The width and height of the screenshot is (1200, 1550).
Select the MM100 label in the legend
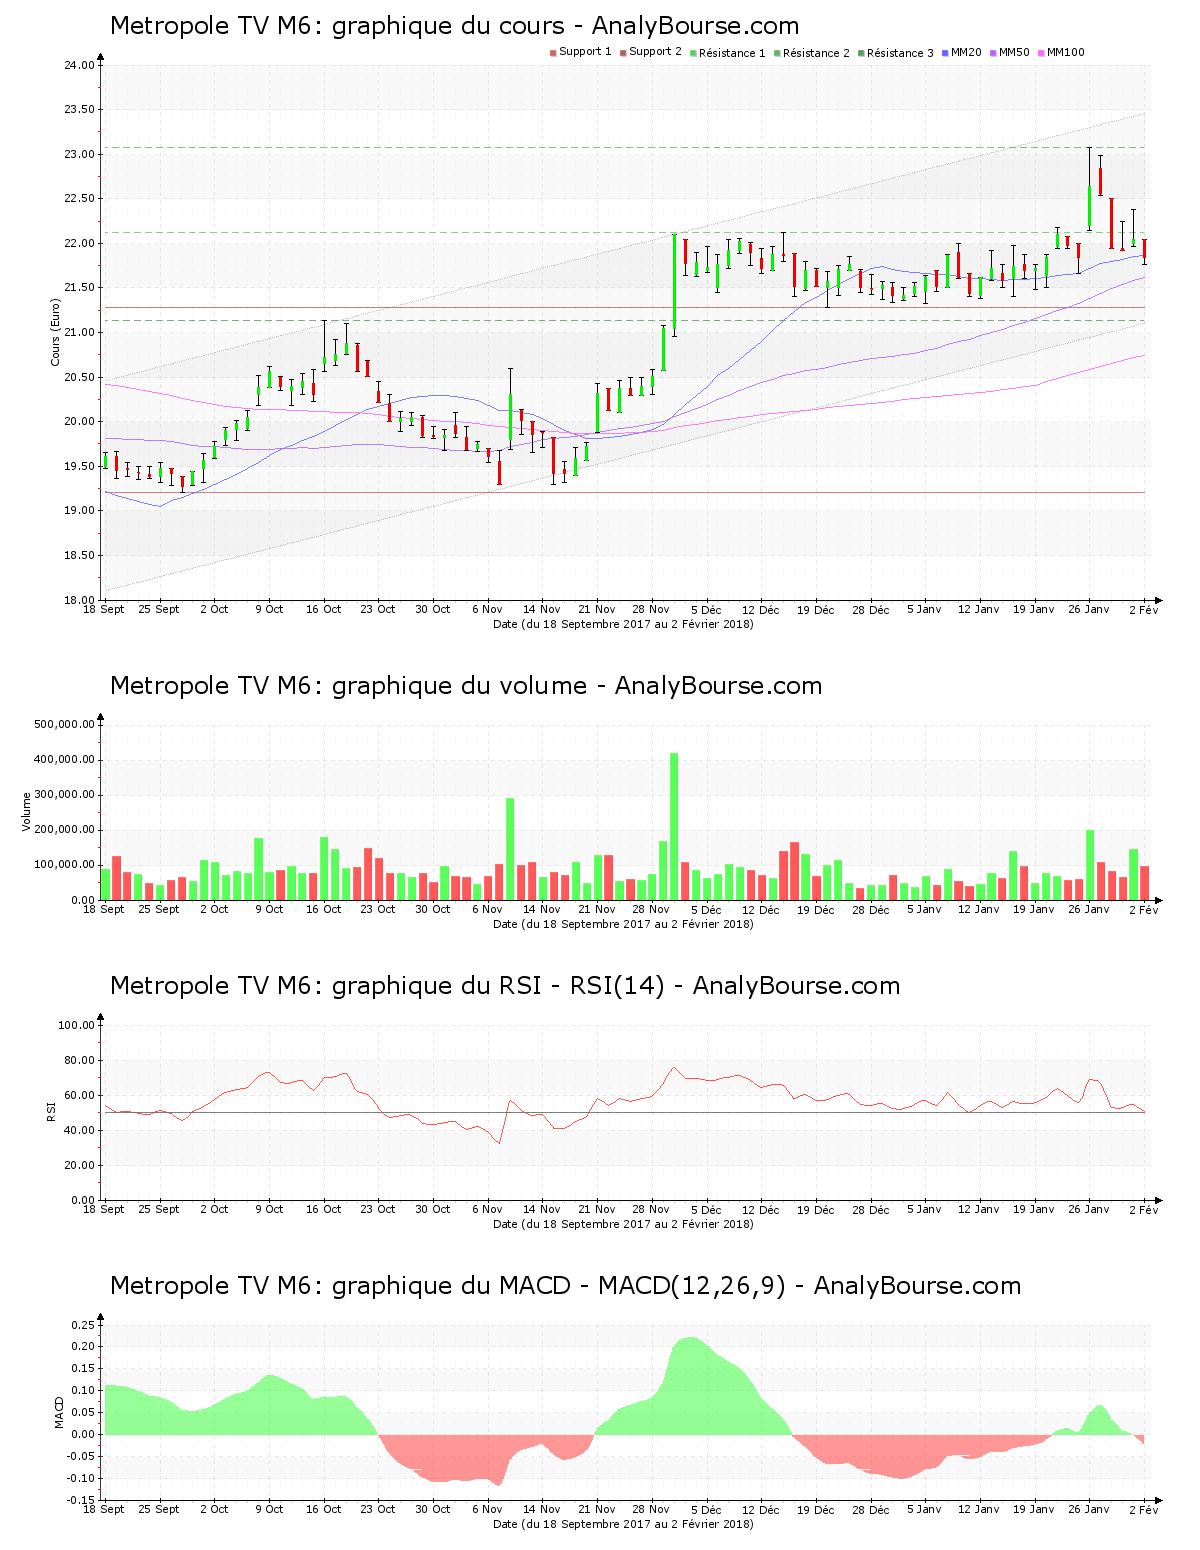[x=1066, y=52]
